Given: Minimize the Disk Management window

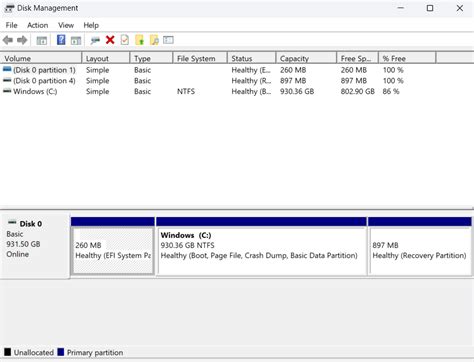Looking at the screenshot, I should [401, 8].
